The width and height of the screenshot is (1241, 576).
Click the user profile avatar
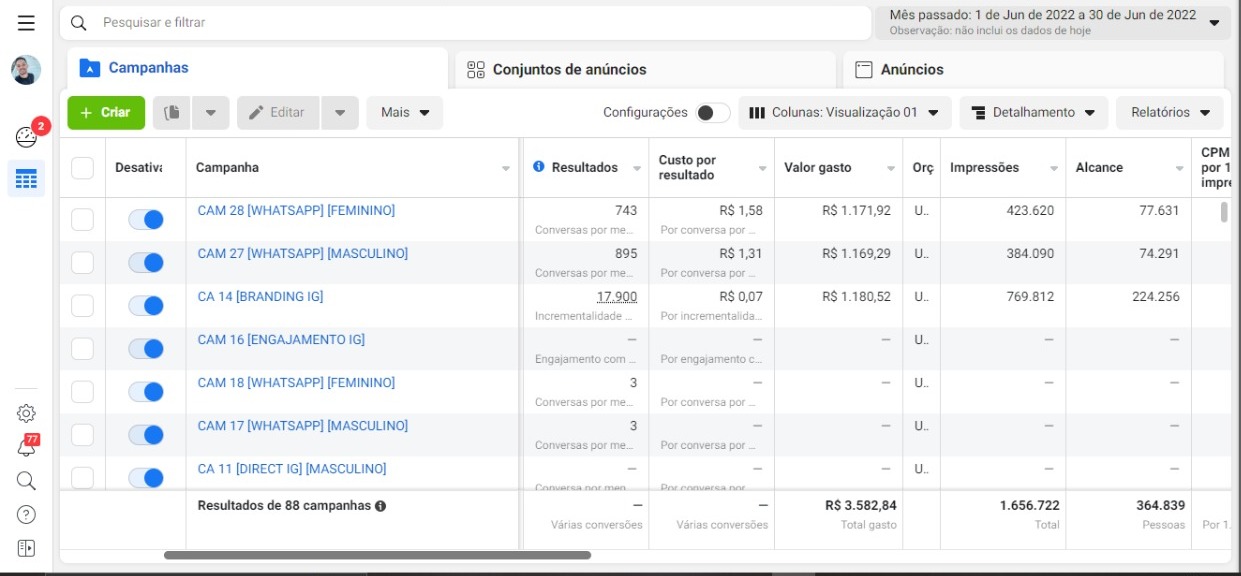(26, 70)
